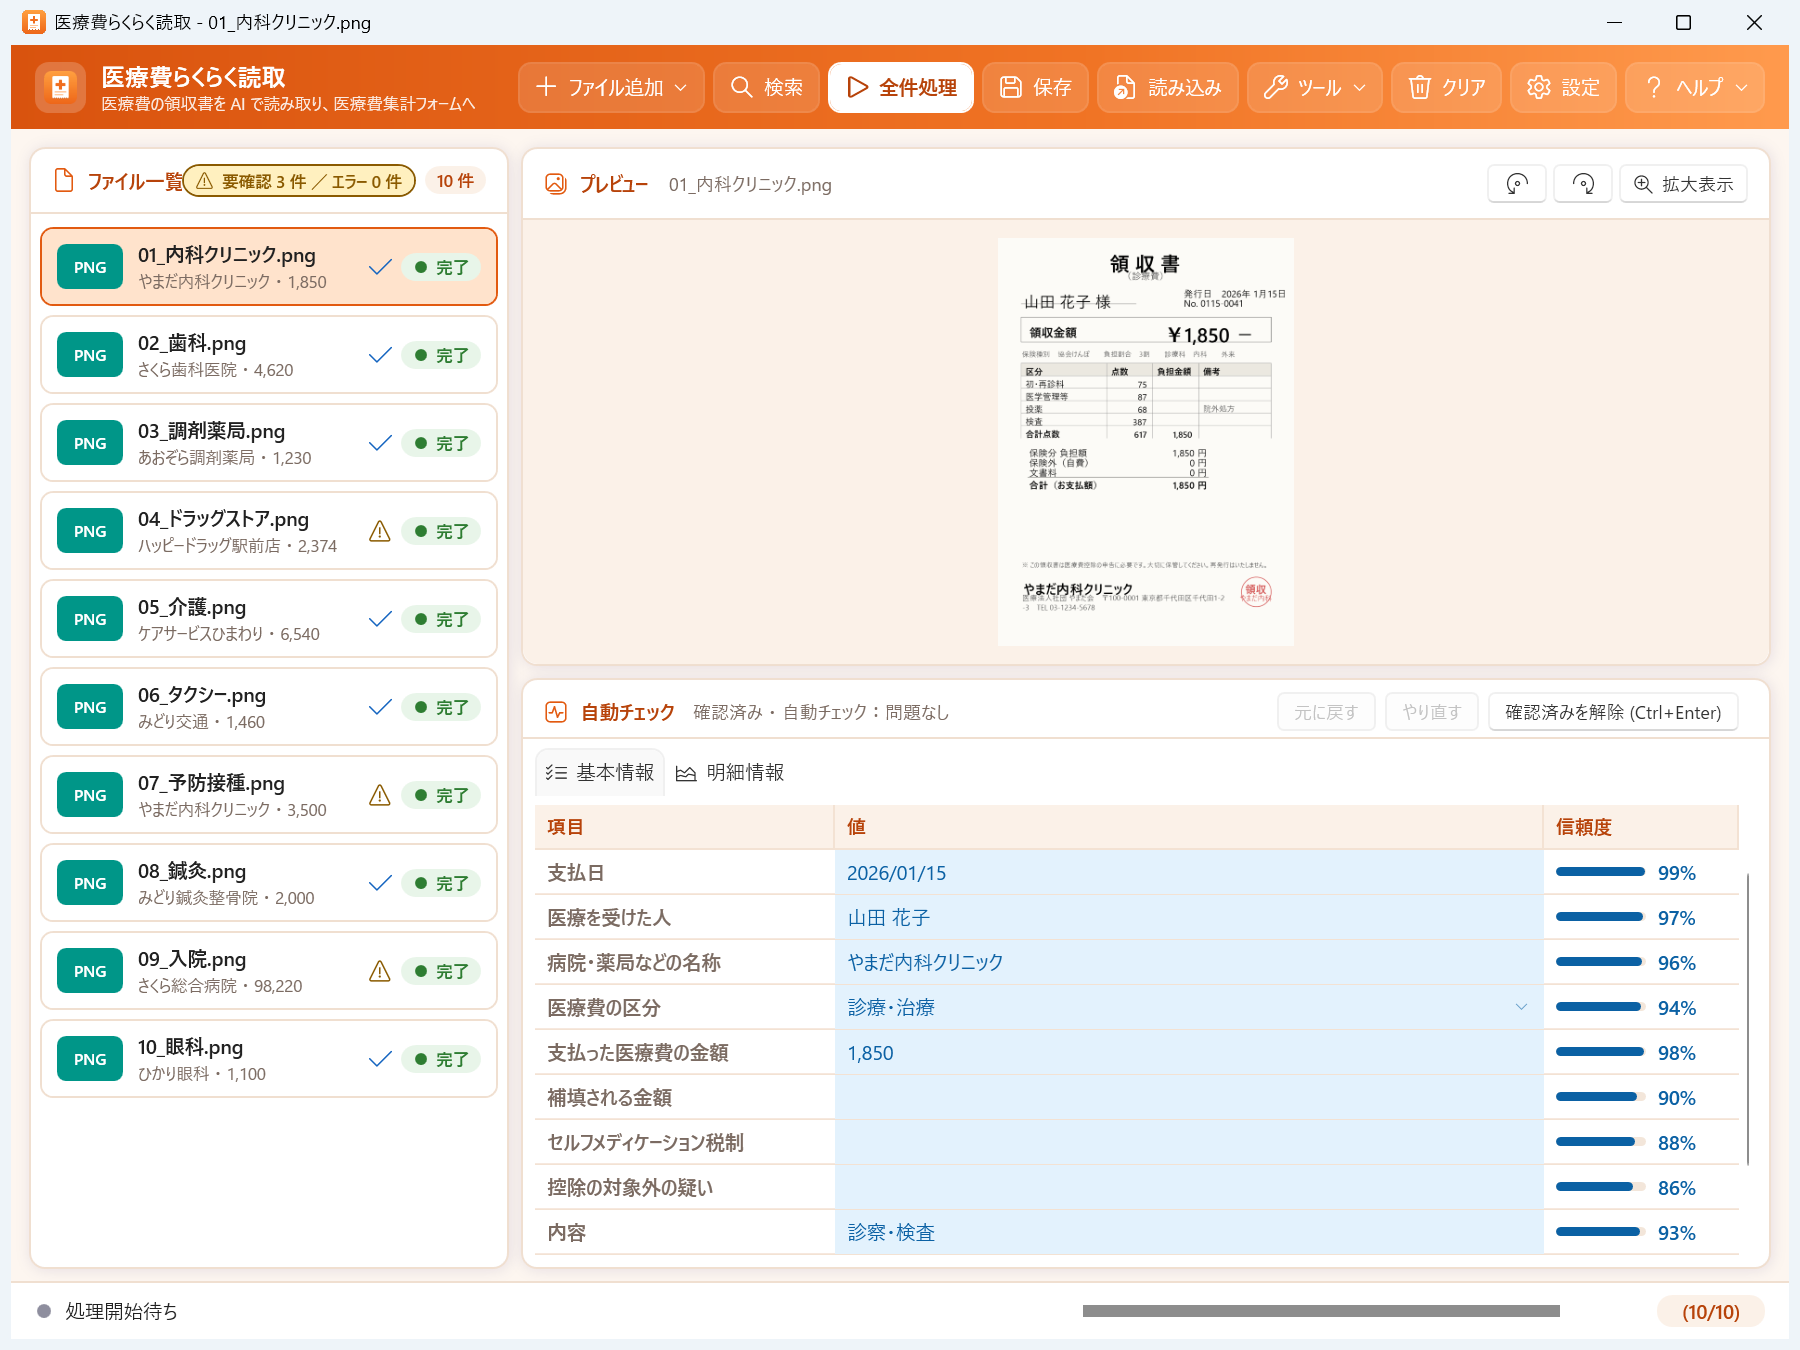
Task: Click the 読み込み load toolbar button
Action: [x=1168, y=87]
